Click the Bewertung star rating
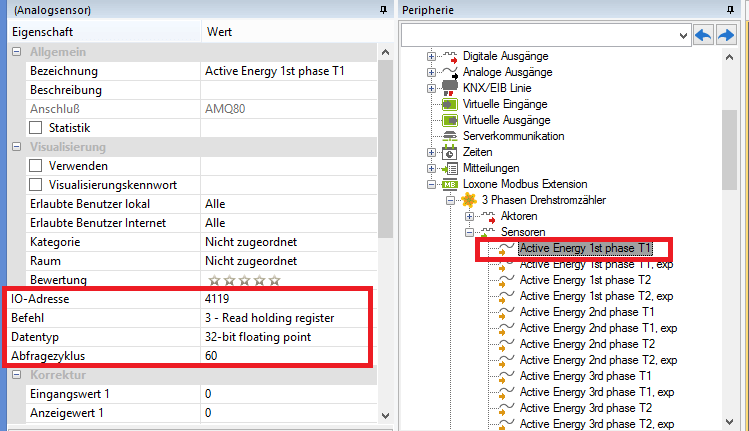 click(243, 280)
